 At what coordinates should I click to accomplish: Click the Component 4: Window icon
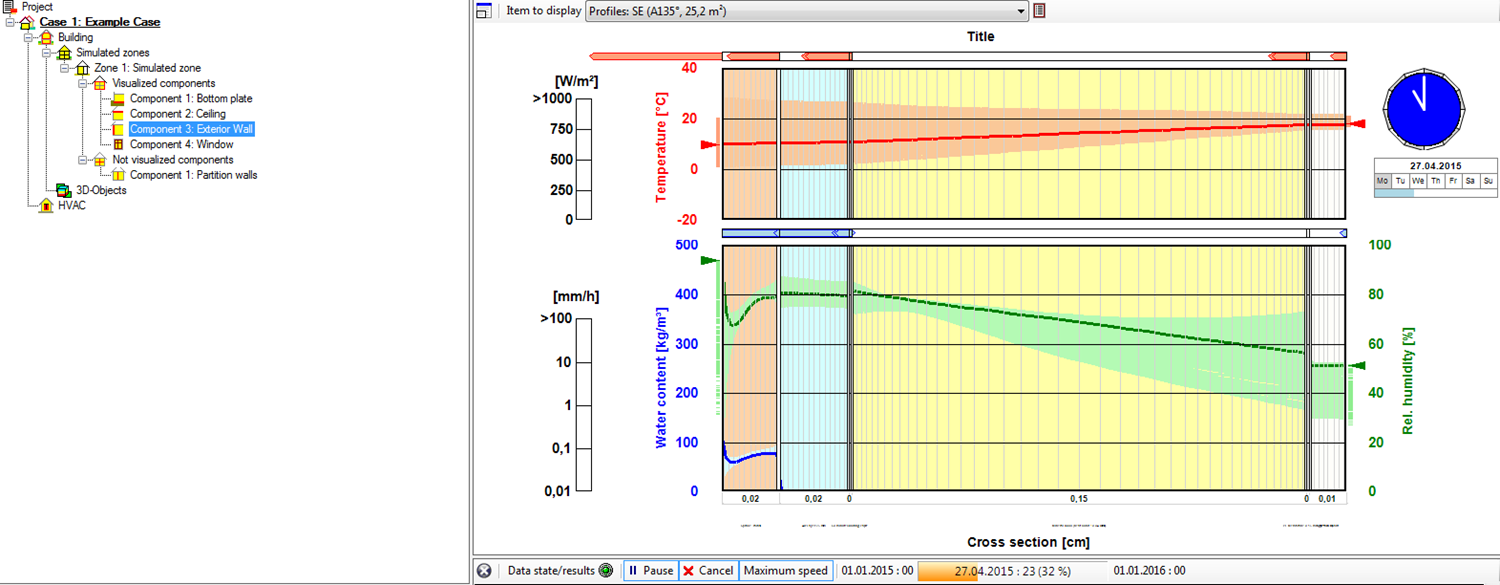[x=118, y=145]
